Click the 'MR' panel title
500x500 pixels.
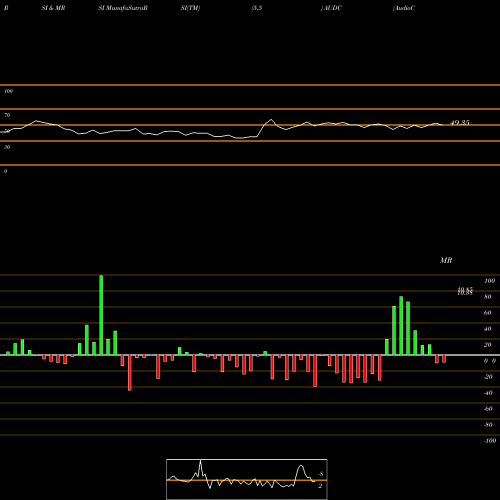(446, 260)
